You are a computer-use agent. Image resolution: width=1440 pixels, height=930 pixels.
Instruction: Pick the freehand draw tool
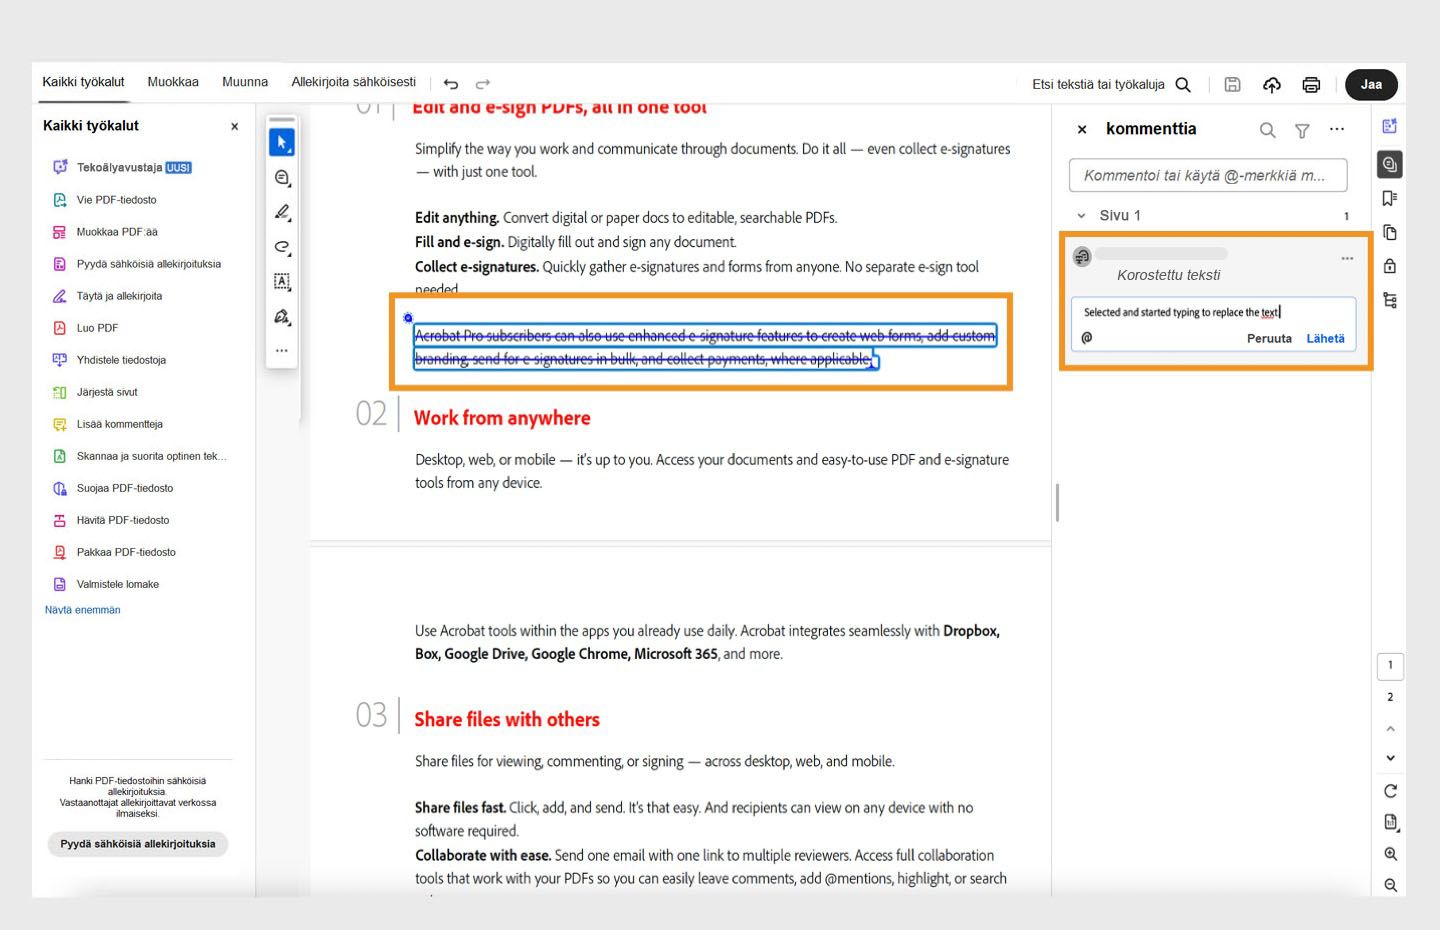pyautogui.click(x=282, y=247)
